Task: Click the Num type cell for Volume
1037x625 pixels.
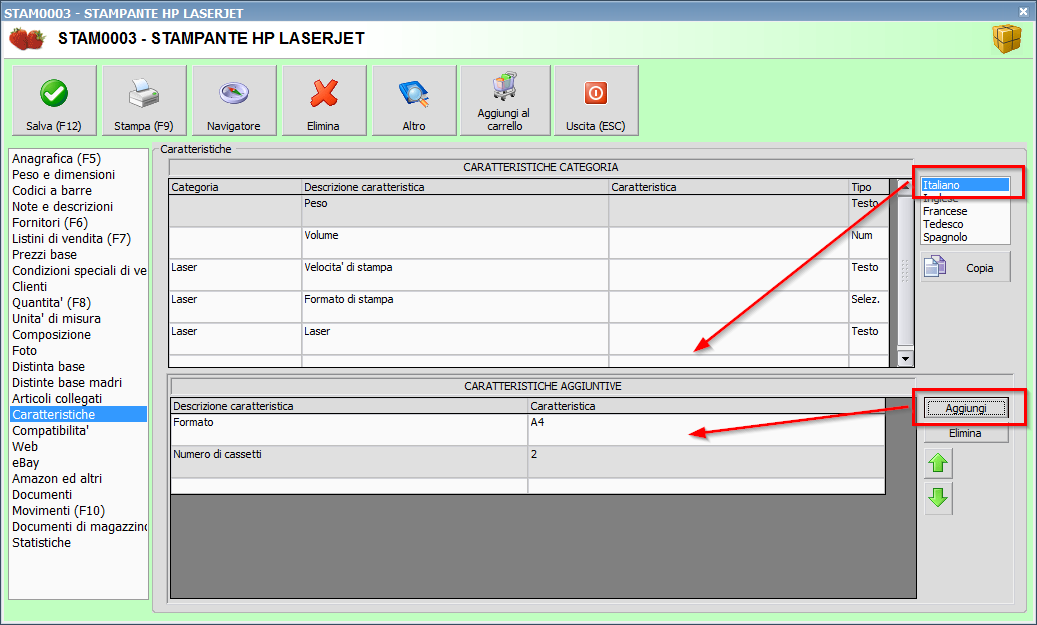Action: [x=869, y=243]
